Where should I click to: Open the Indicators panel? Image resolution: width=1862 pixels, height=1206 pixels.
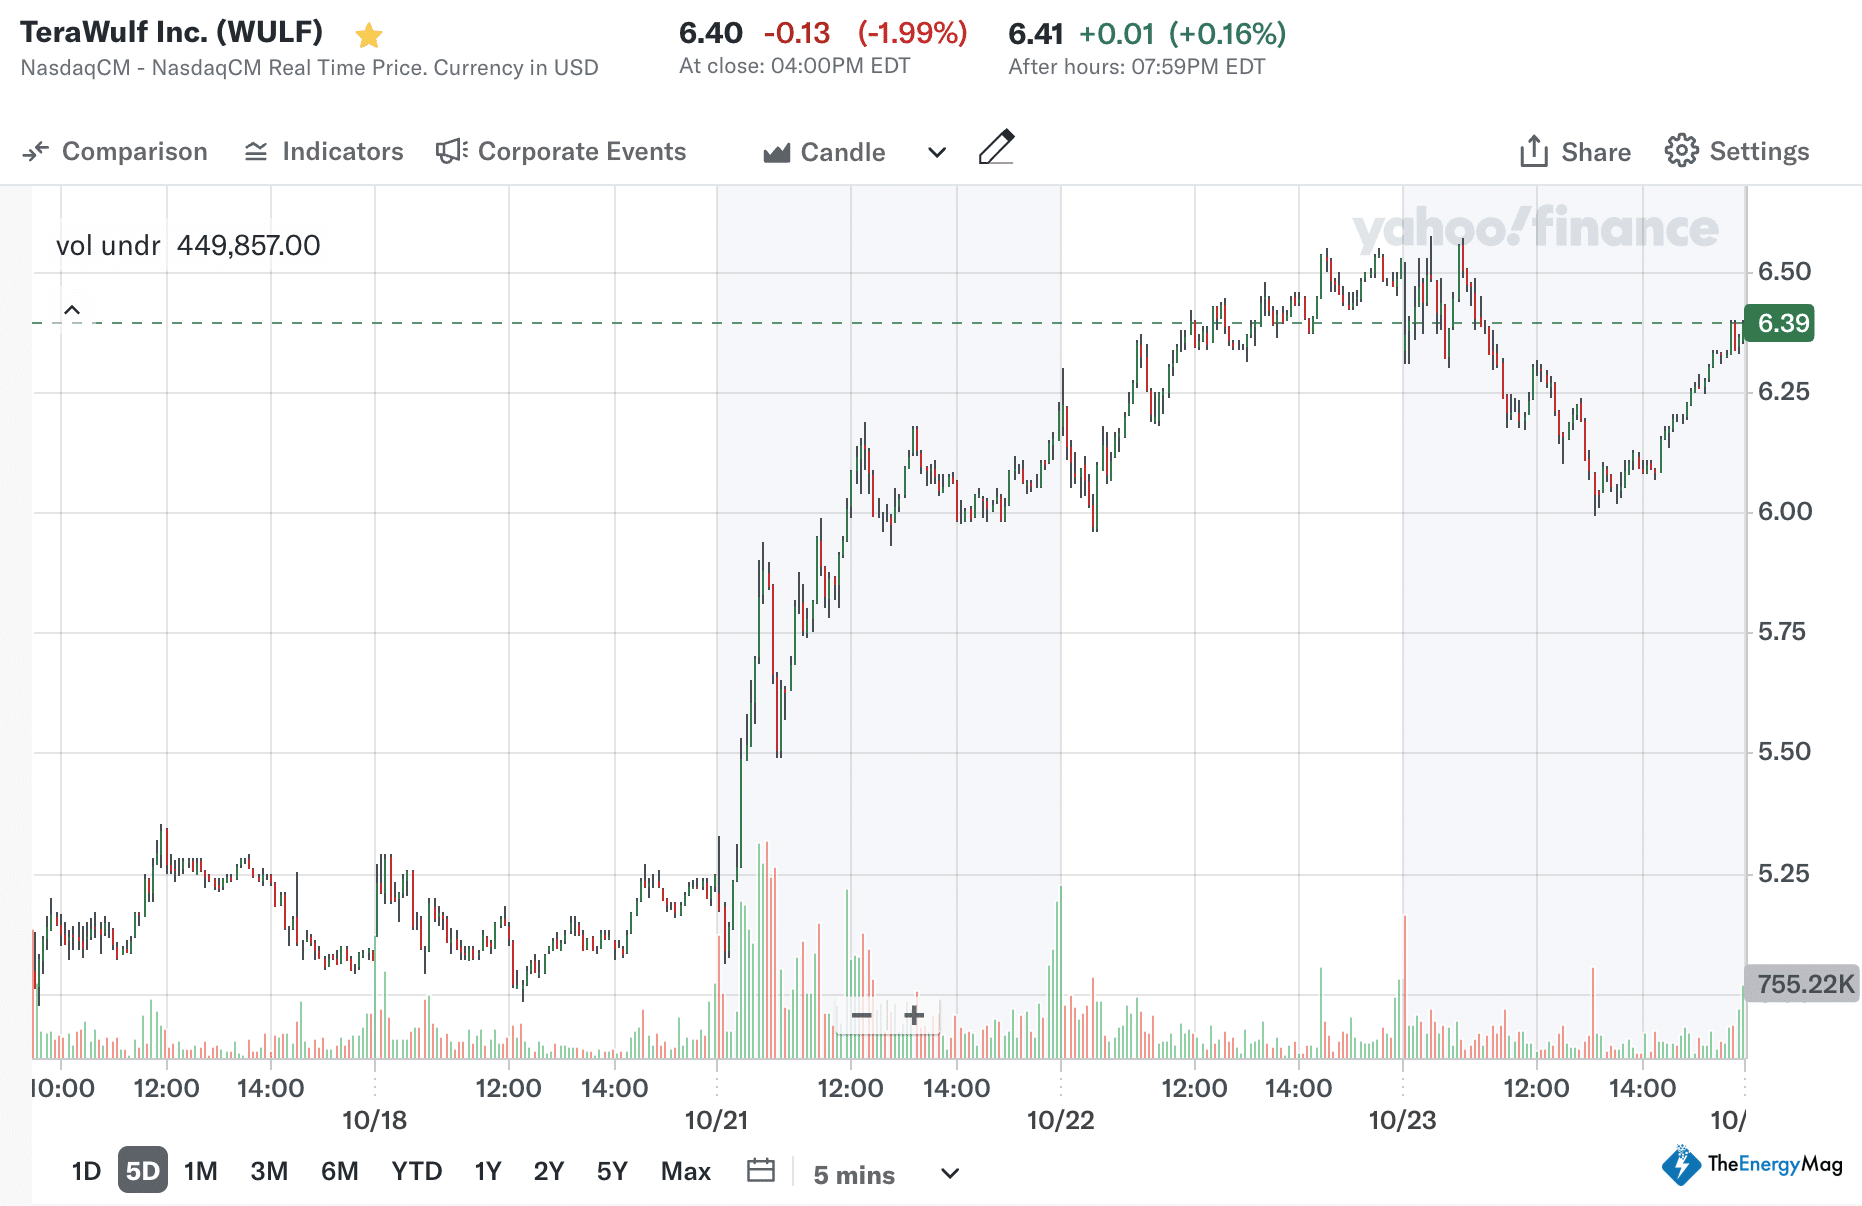point(322,151)
